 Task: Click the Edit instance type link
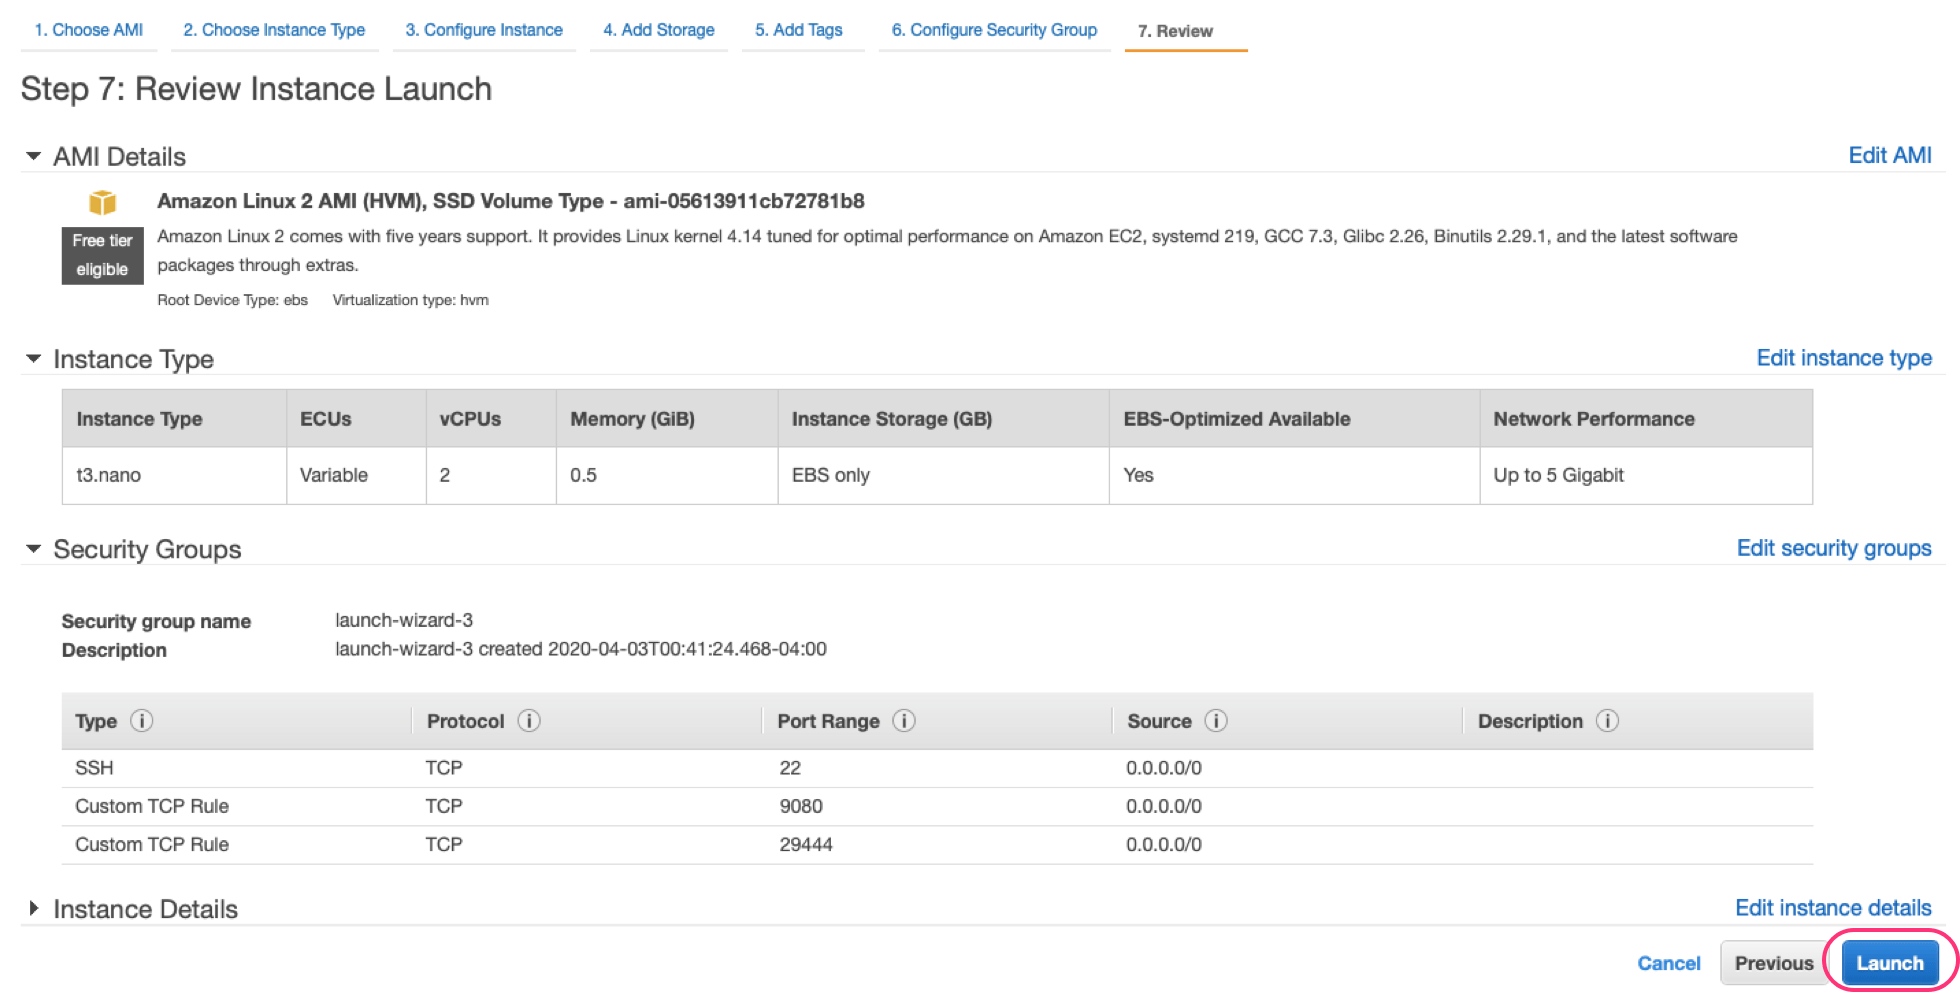click(x=1843, y=358)
